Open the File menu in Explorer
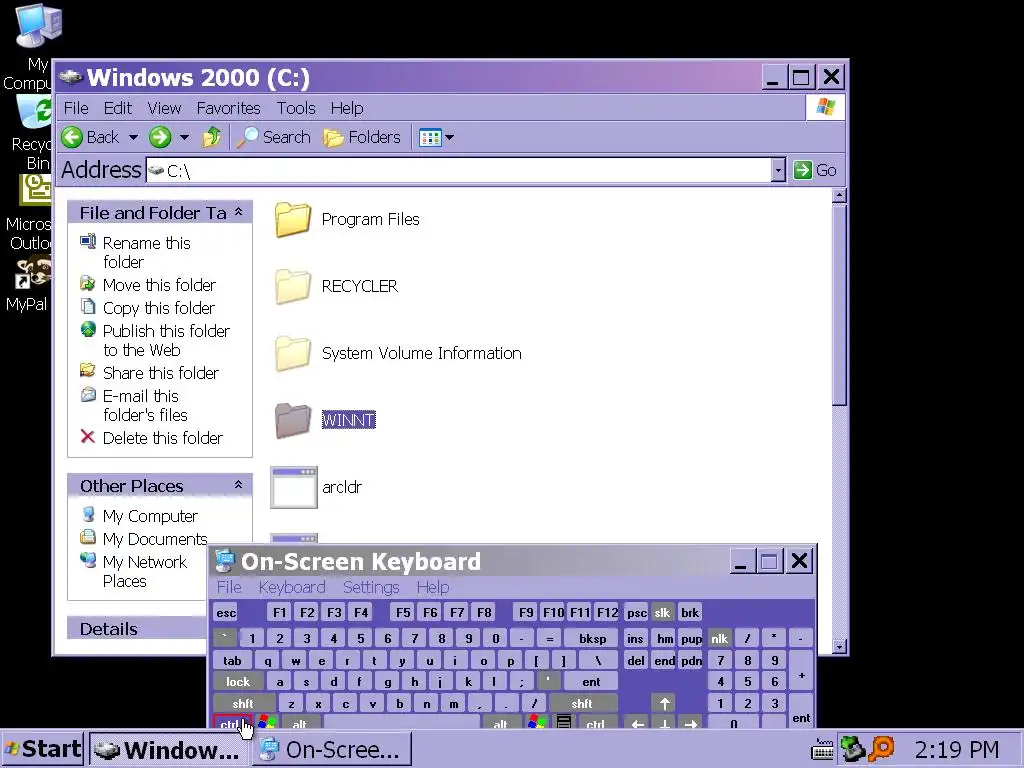 click(76, 108)
